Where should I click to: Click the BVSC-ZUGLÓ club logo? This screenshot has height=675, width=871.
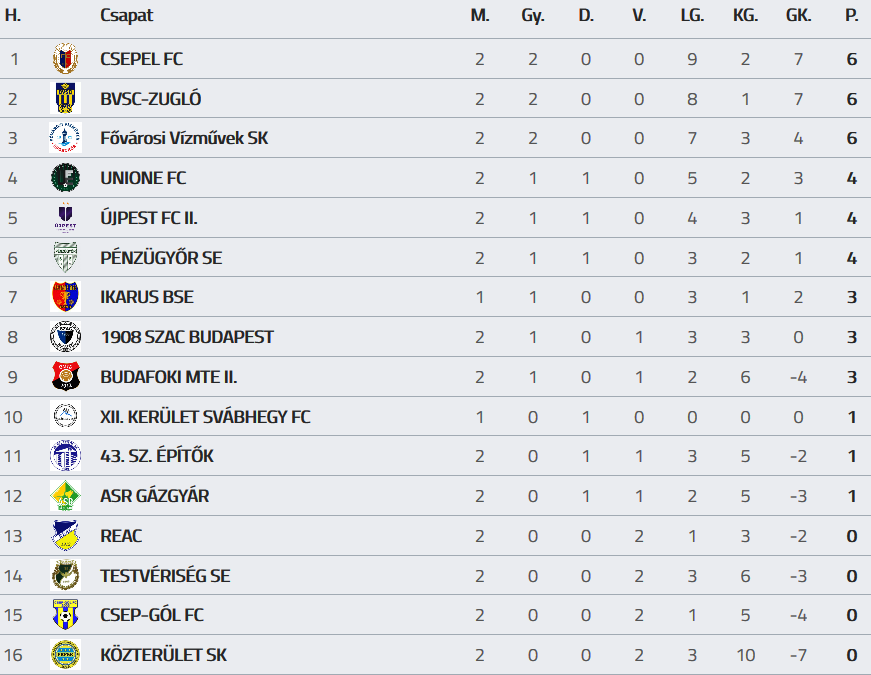click(65, 99)
